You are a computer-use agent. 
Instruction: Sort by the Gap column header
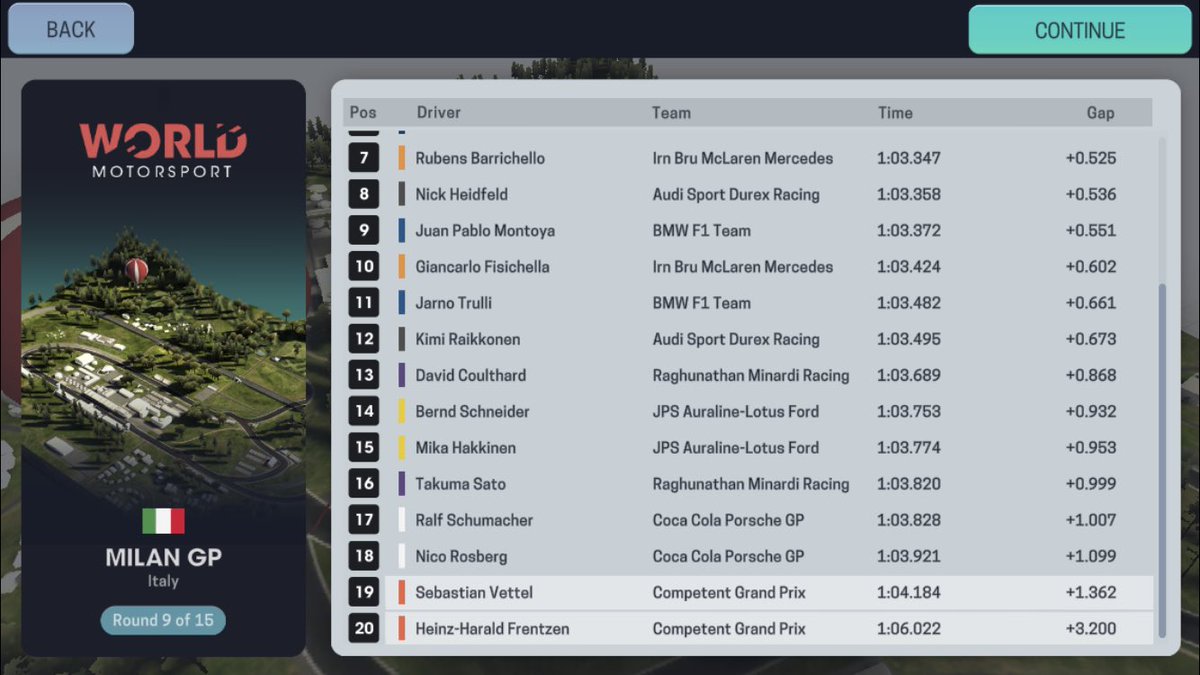[x=1100, y=112]
